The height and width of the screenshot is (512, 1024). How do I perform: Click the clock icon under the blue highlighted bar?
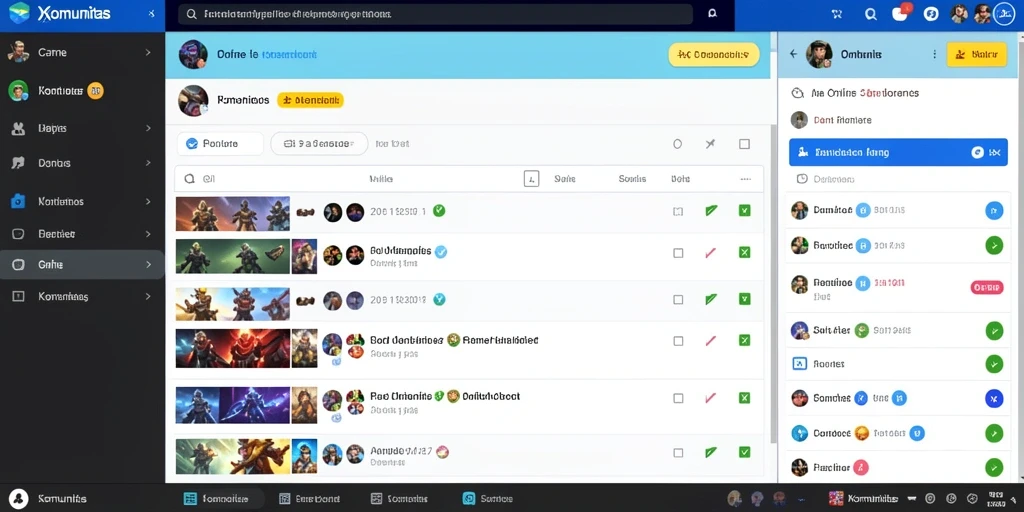(x=802, y=179)
